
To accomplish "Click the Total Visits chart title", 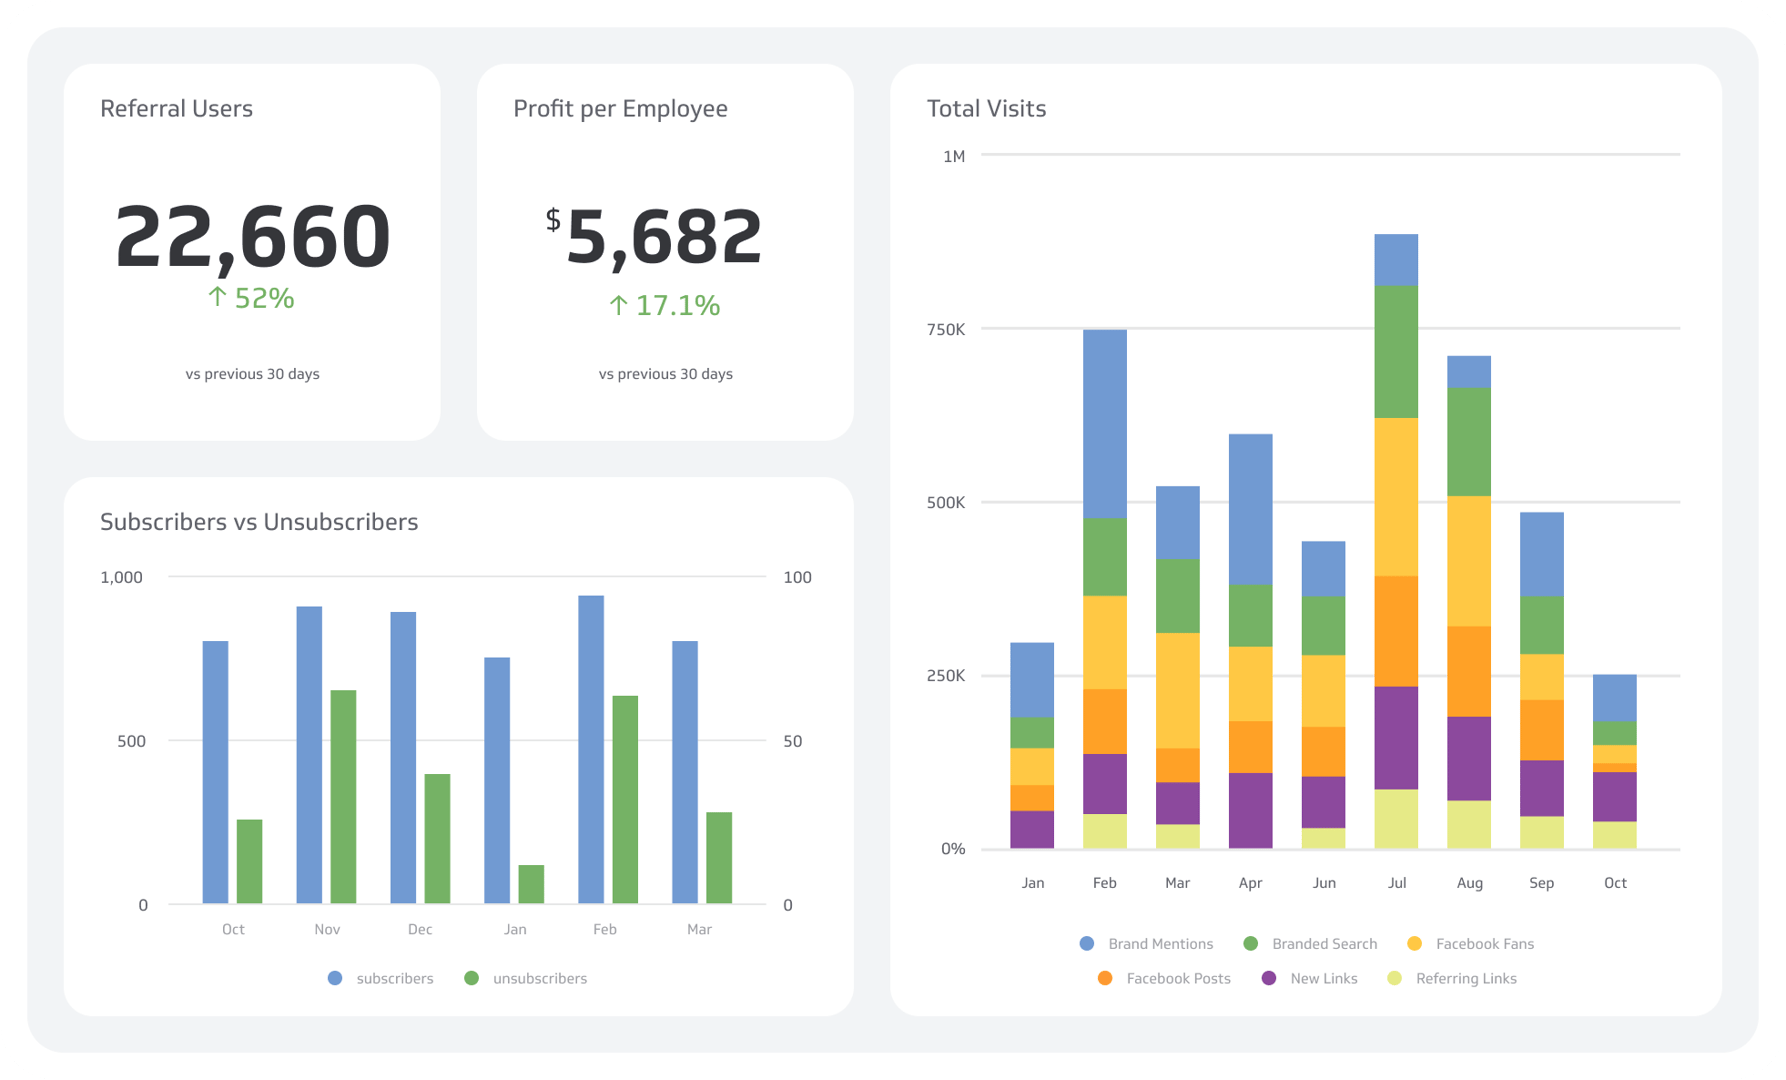I will click(x=986, y=109).
